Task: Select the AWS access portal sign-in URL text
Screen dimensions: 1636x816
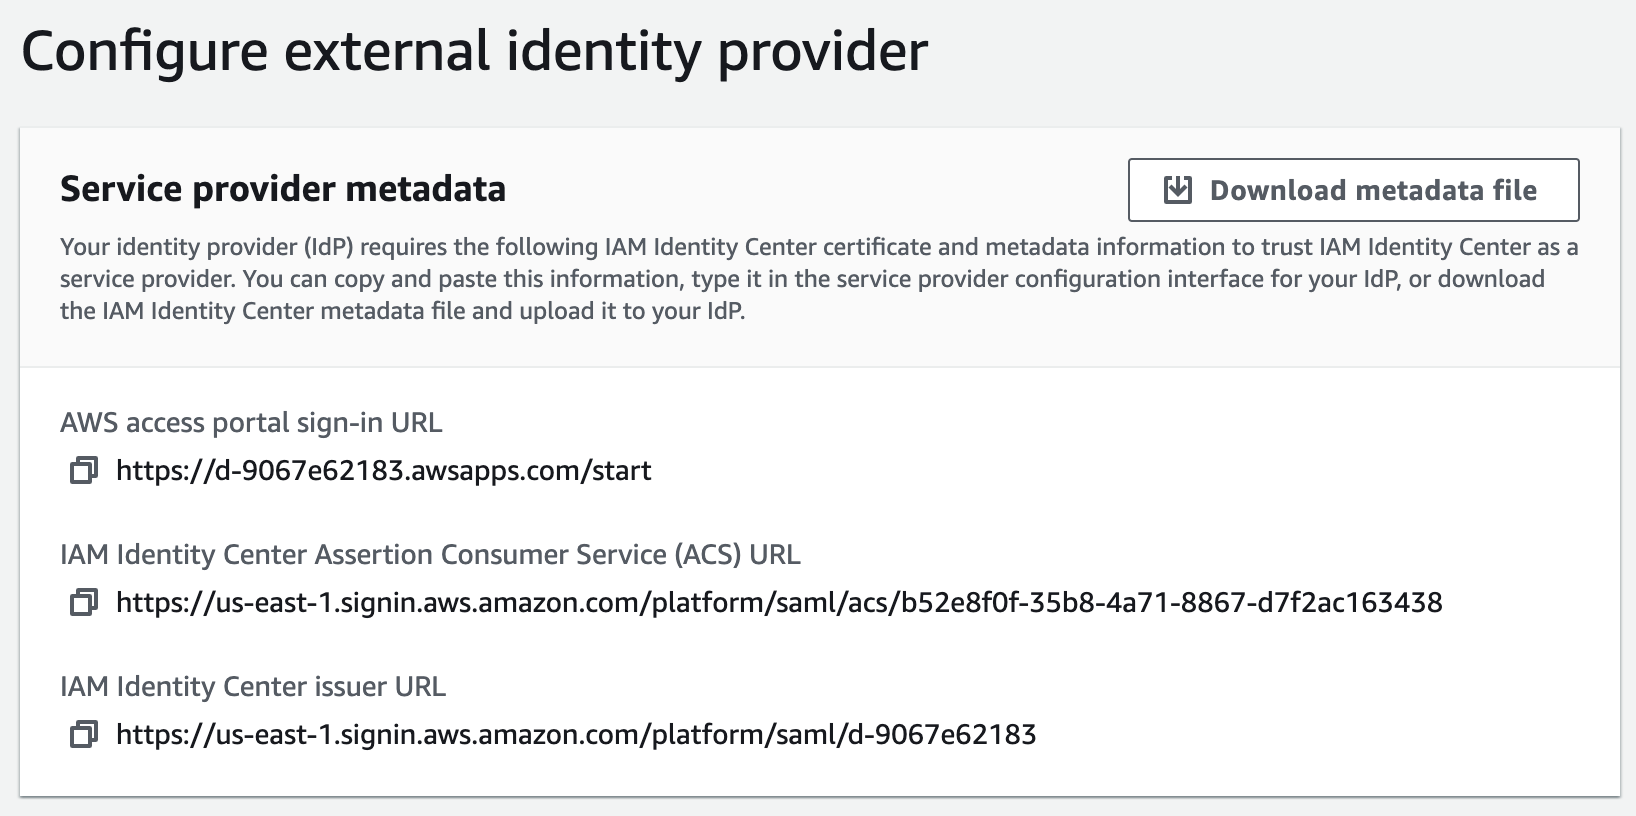Action: 384,470
